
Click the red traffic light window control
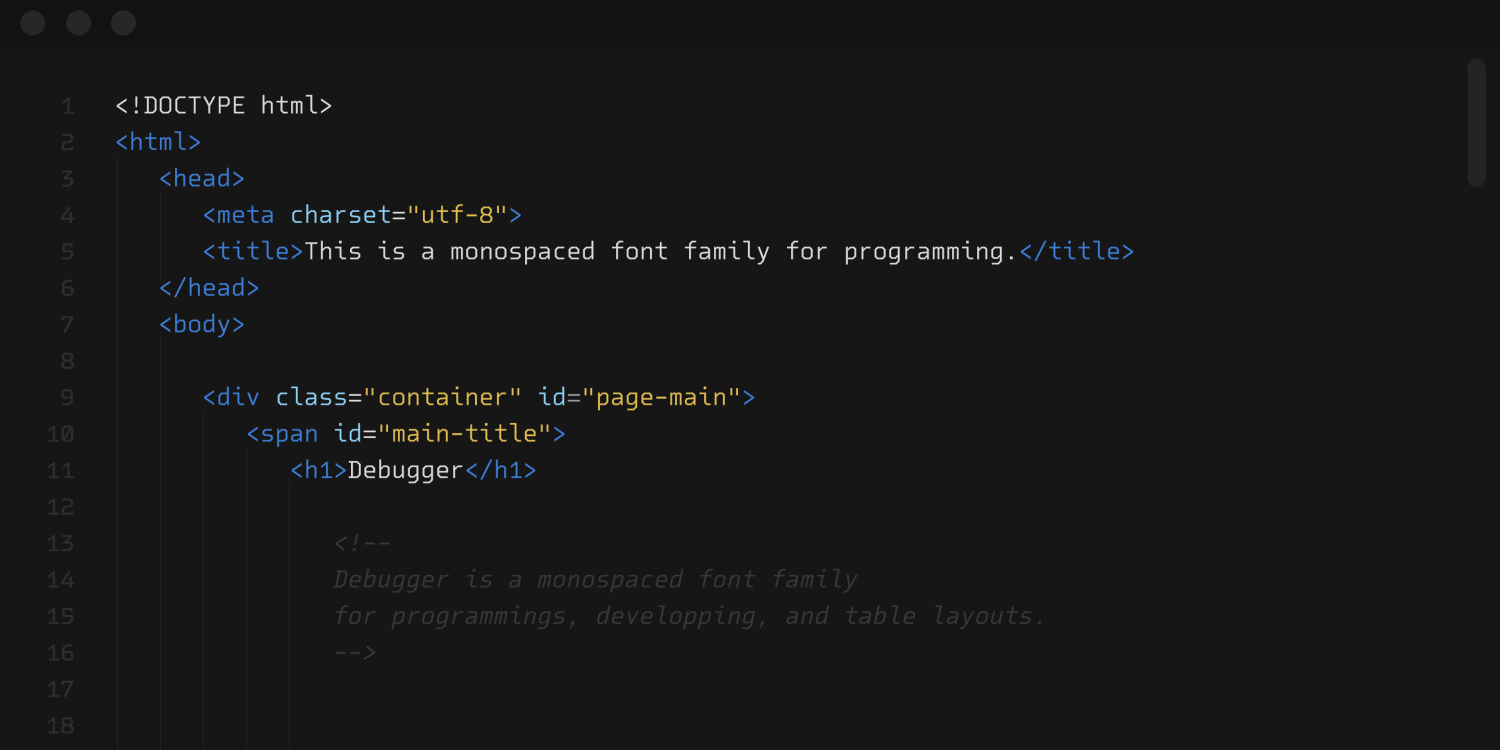pos(32,22)
